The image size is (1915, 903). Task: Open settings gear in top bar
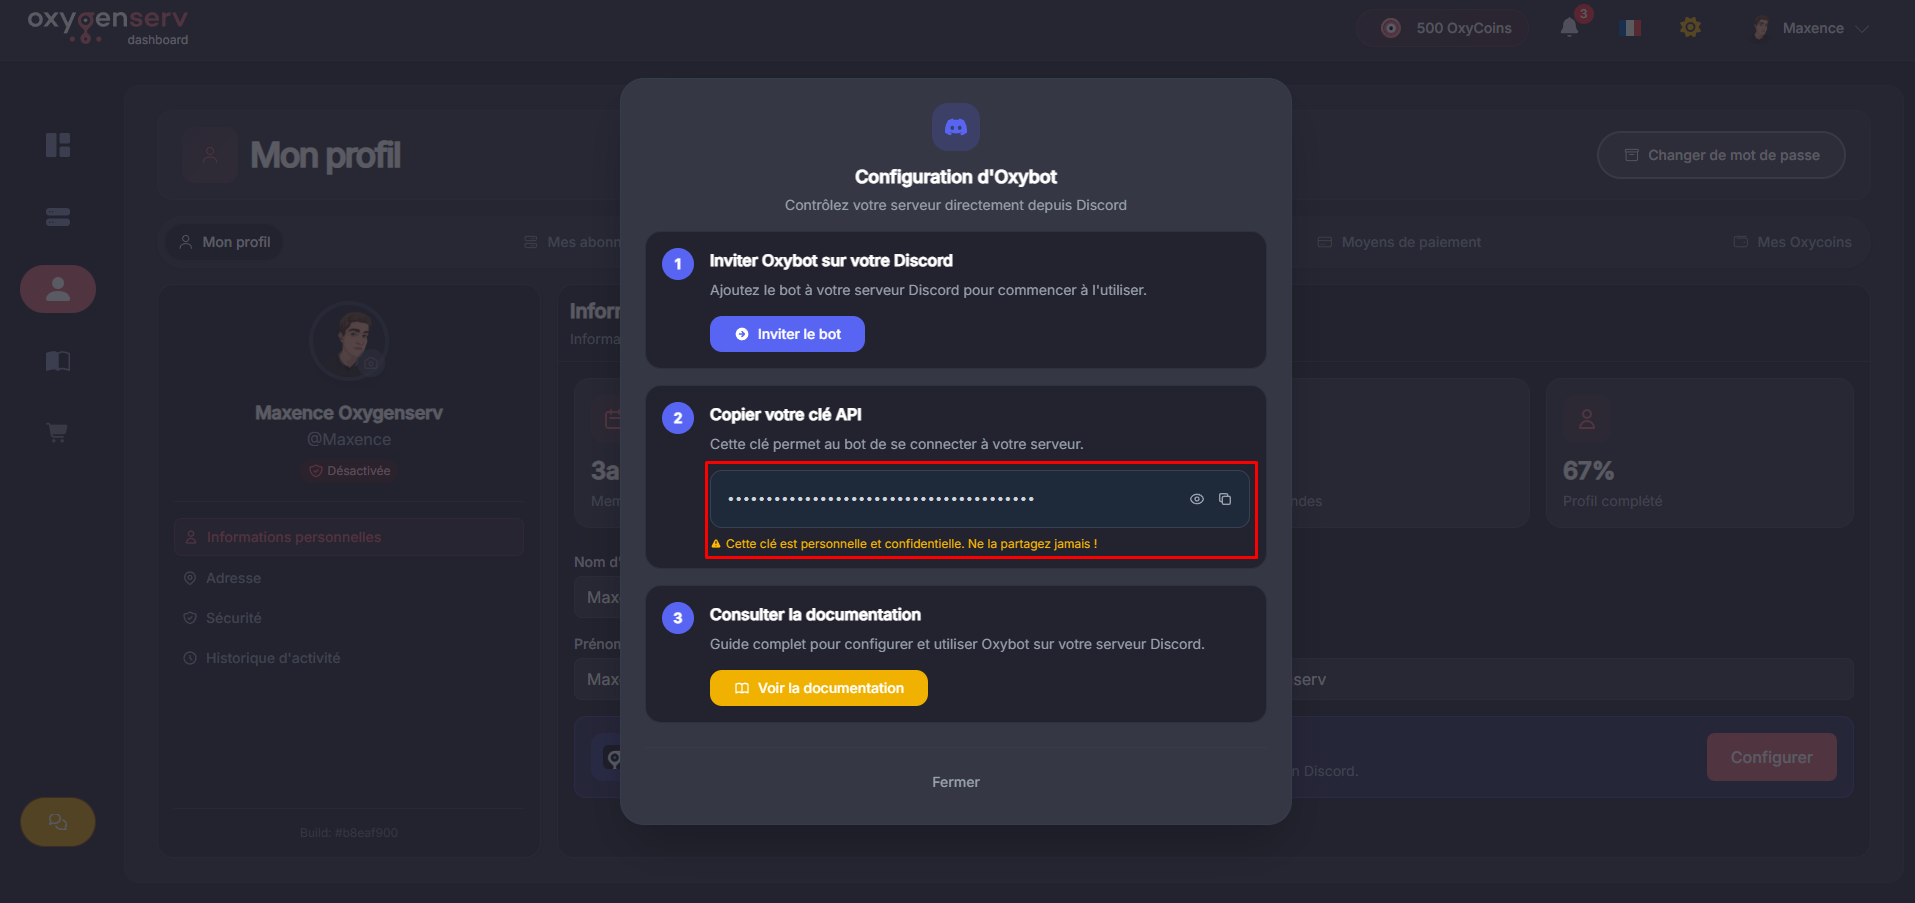coord(1690,28)
